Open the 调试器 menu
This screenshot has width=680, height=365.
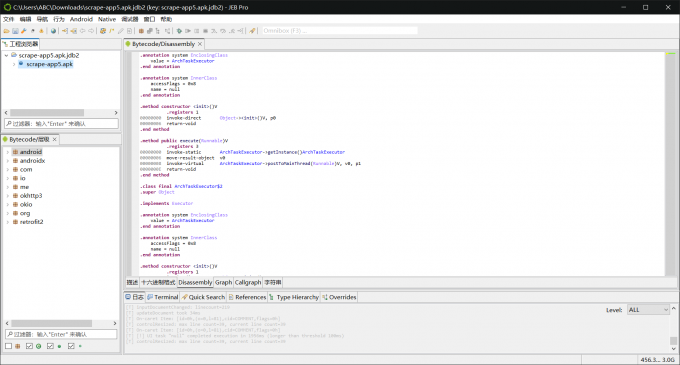point(130,19)
